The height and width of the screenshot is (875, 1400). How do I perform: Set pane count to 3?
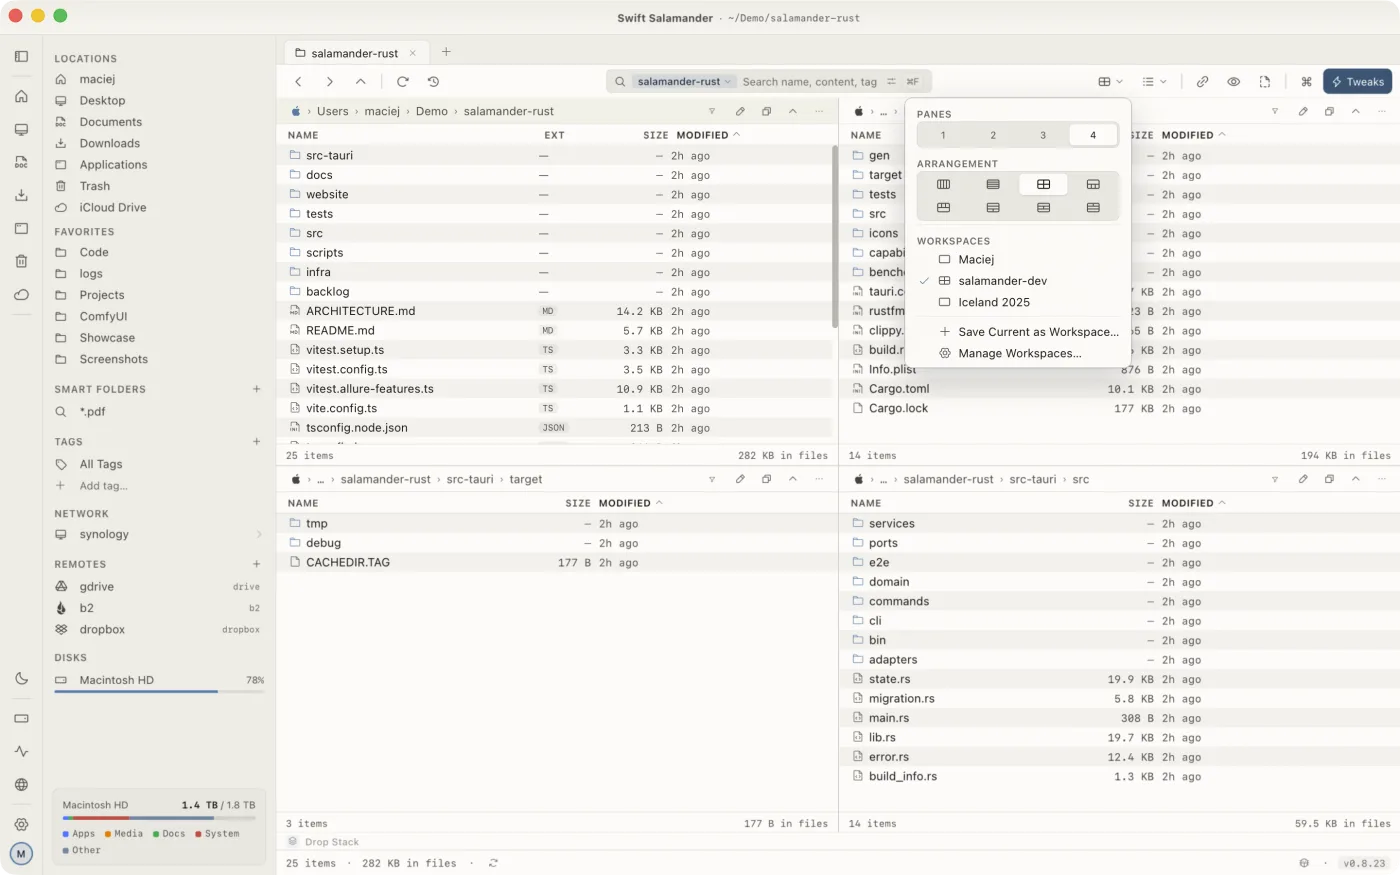[x=1043, y=135]
